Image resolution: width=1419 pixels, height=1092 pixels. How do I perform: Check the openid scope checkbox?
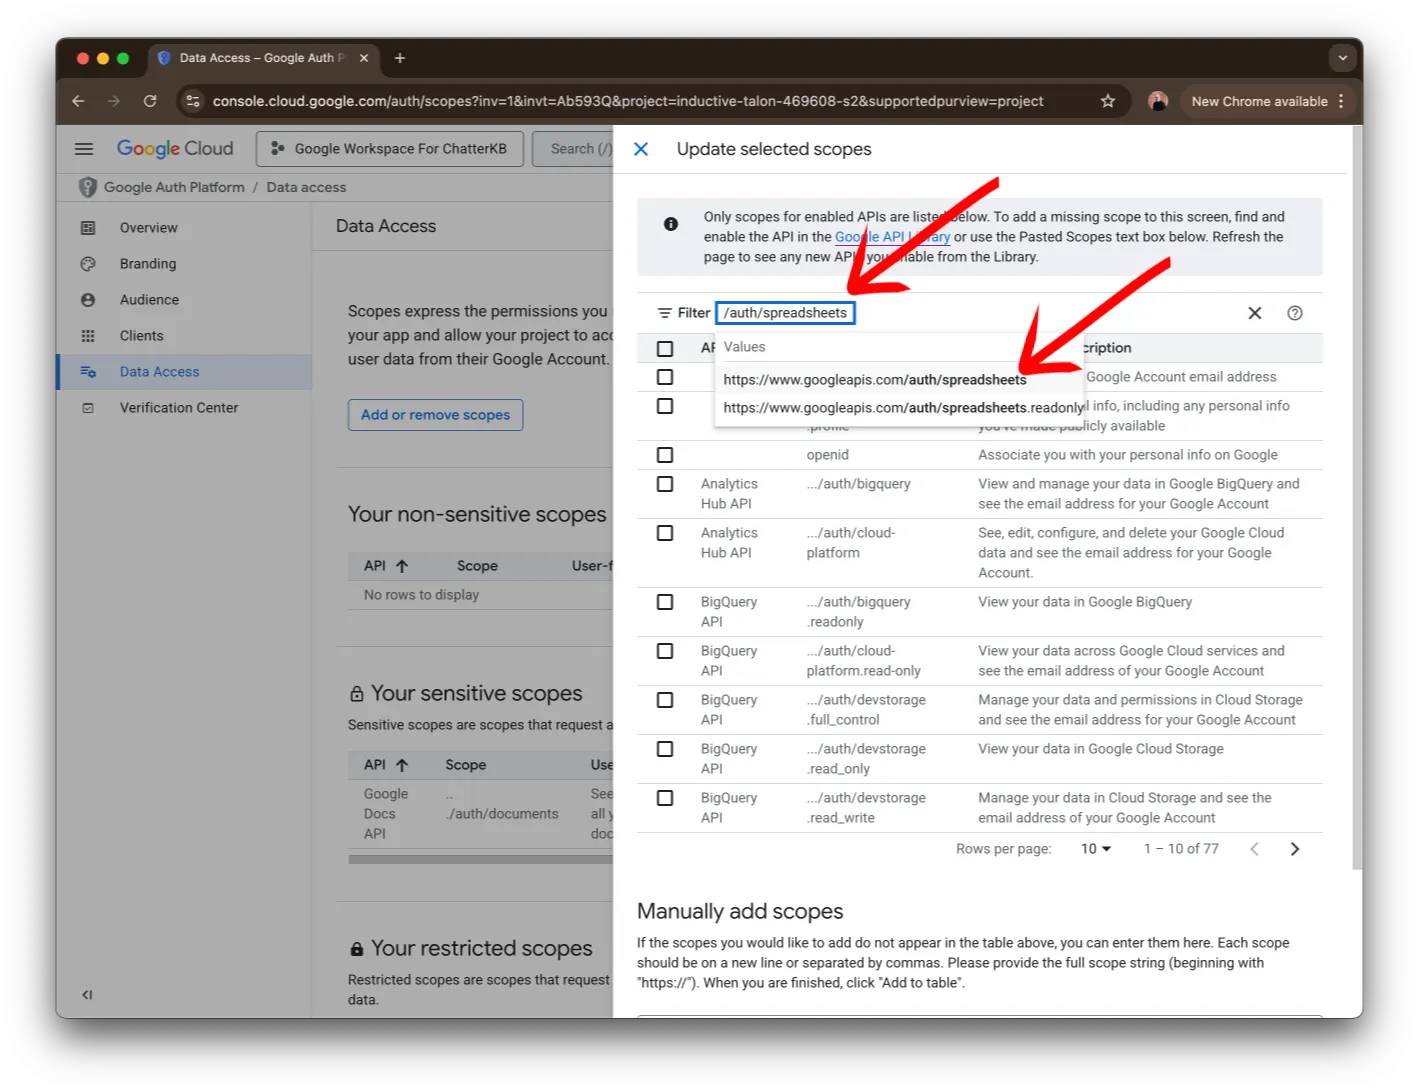(x=665, y=455)
